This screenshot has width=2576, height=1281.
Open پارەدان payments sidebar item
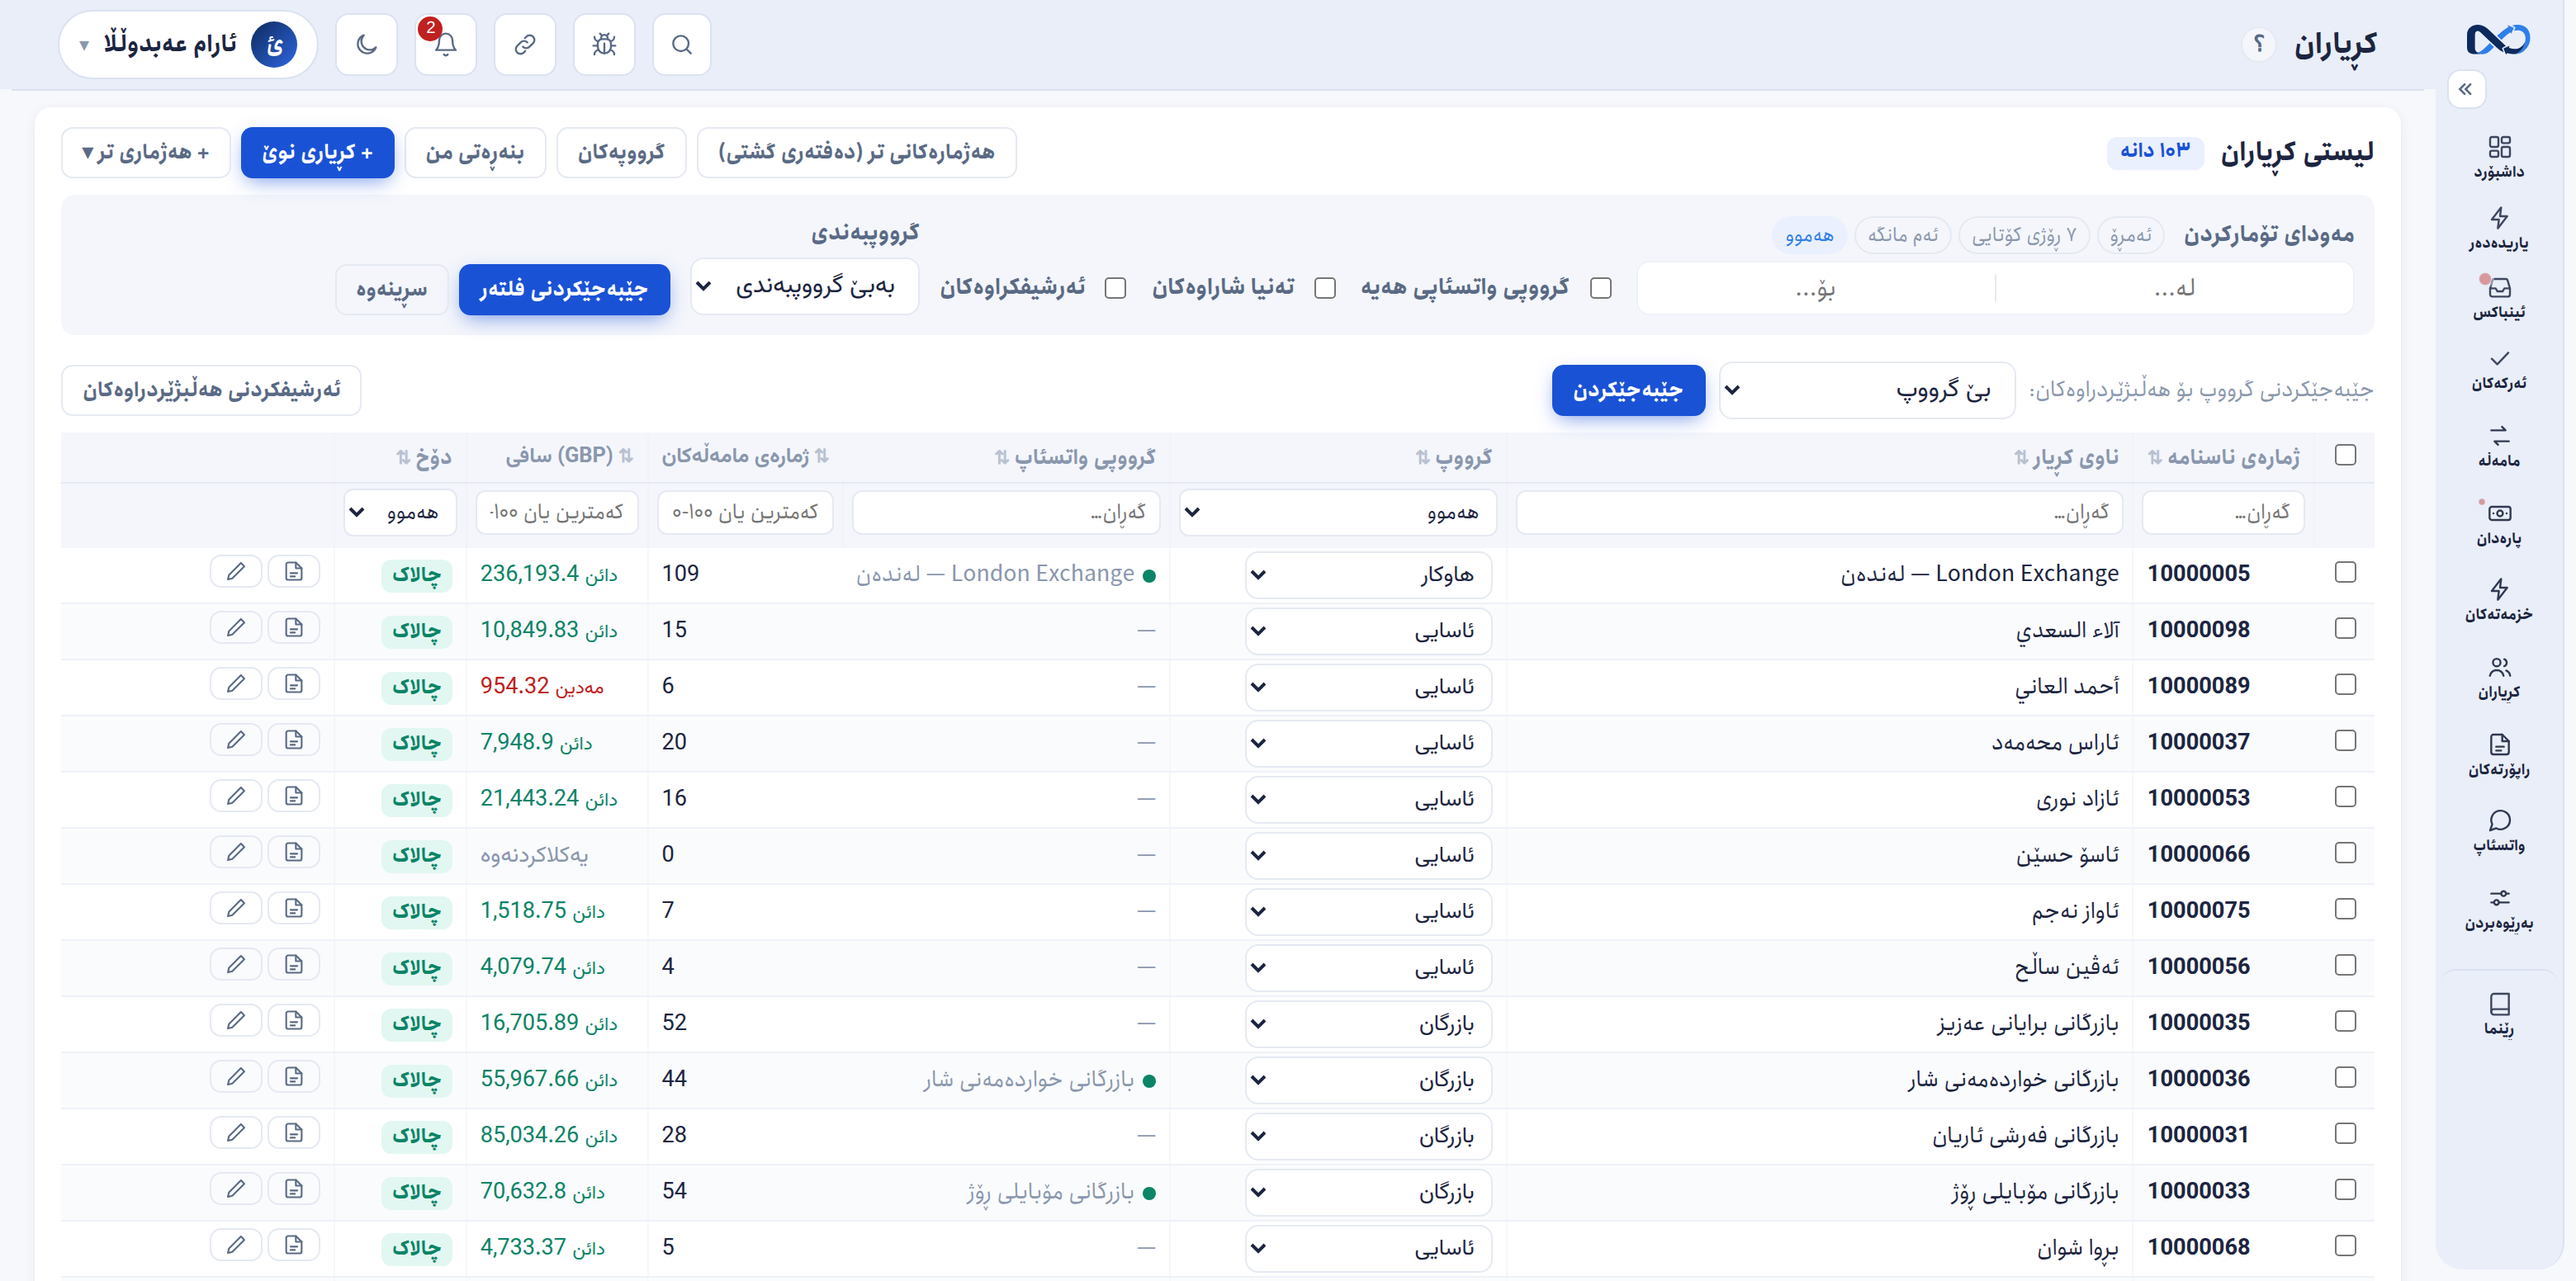(x=2498, y=524)
